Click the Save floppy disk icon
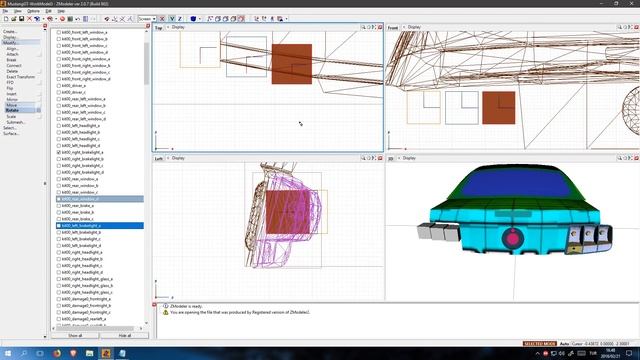640x360 pixels. tap(21, 19)
